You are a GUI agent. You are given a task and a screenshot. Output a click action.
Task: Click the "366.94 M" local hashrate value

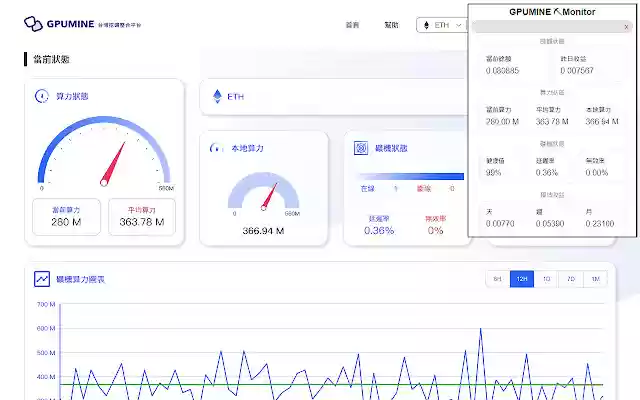[x=263, y=231]
